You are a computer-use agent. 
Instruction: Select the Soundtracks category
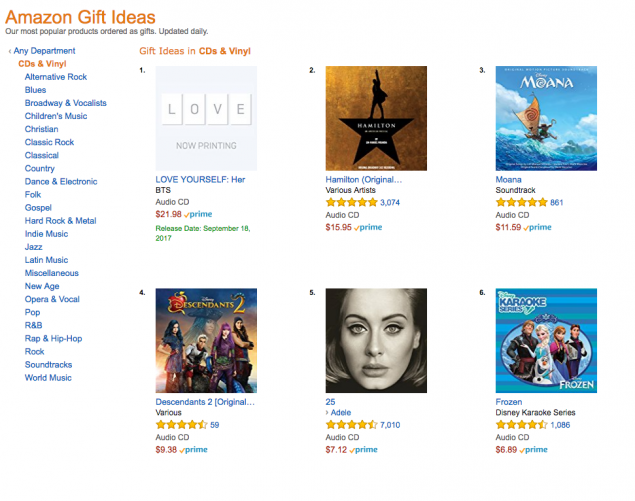tap(50, 365)
